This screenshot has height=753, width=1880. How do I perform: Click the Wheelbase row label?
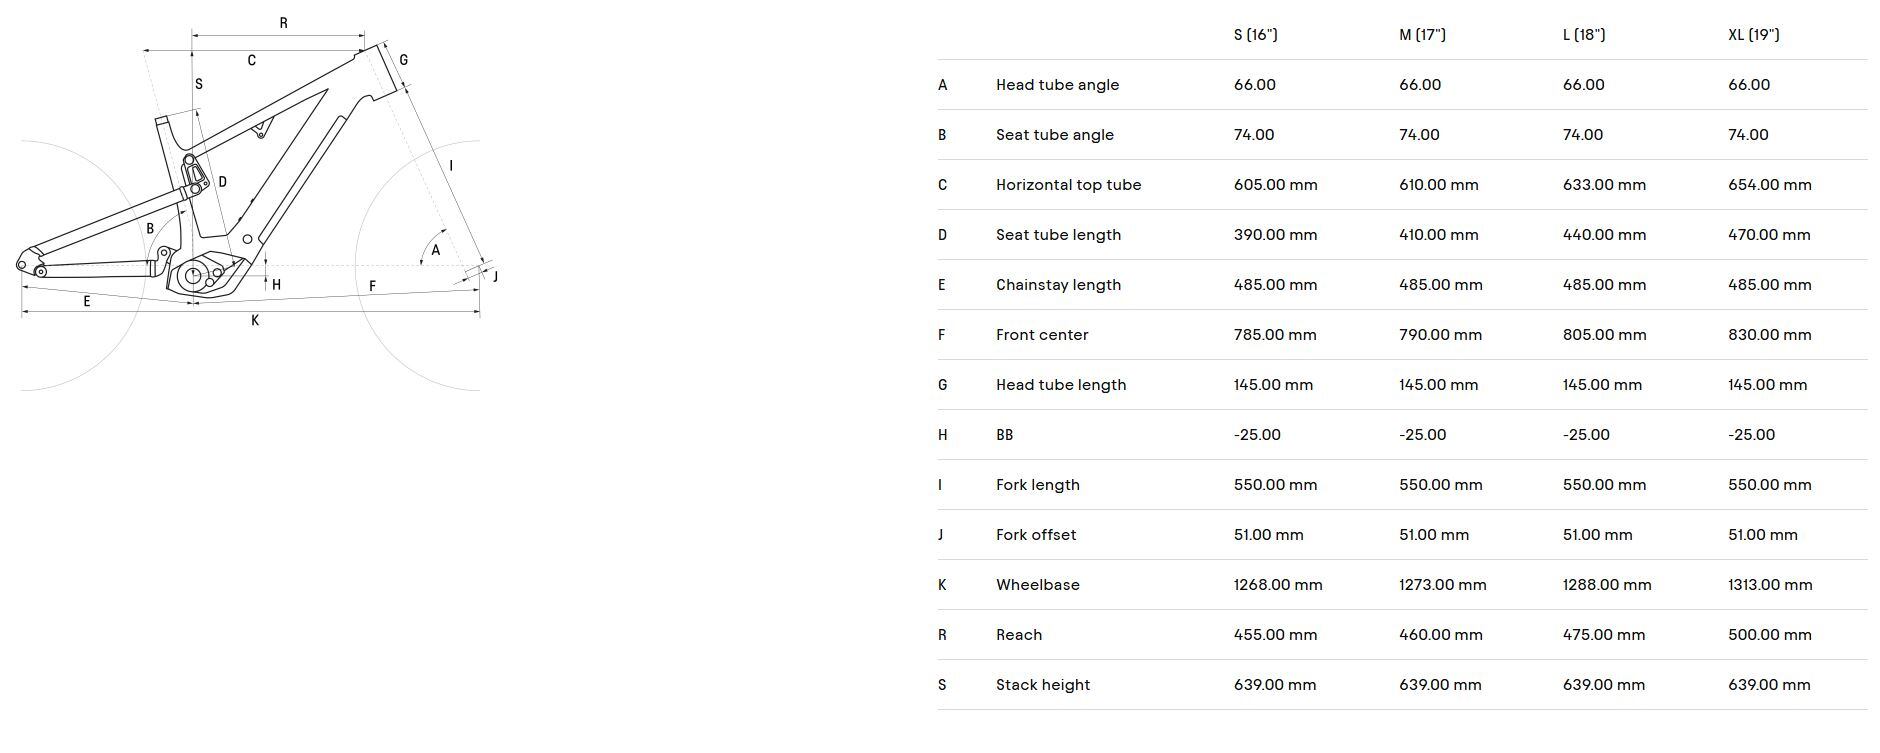click(1037, 585)
